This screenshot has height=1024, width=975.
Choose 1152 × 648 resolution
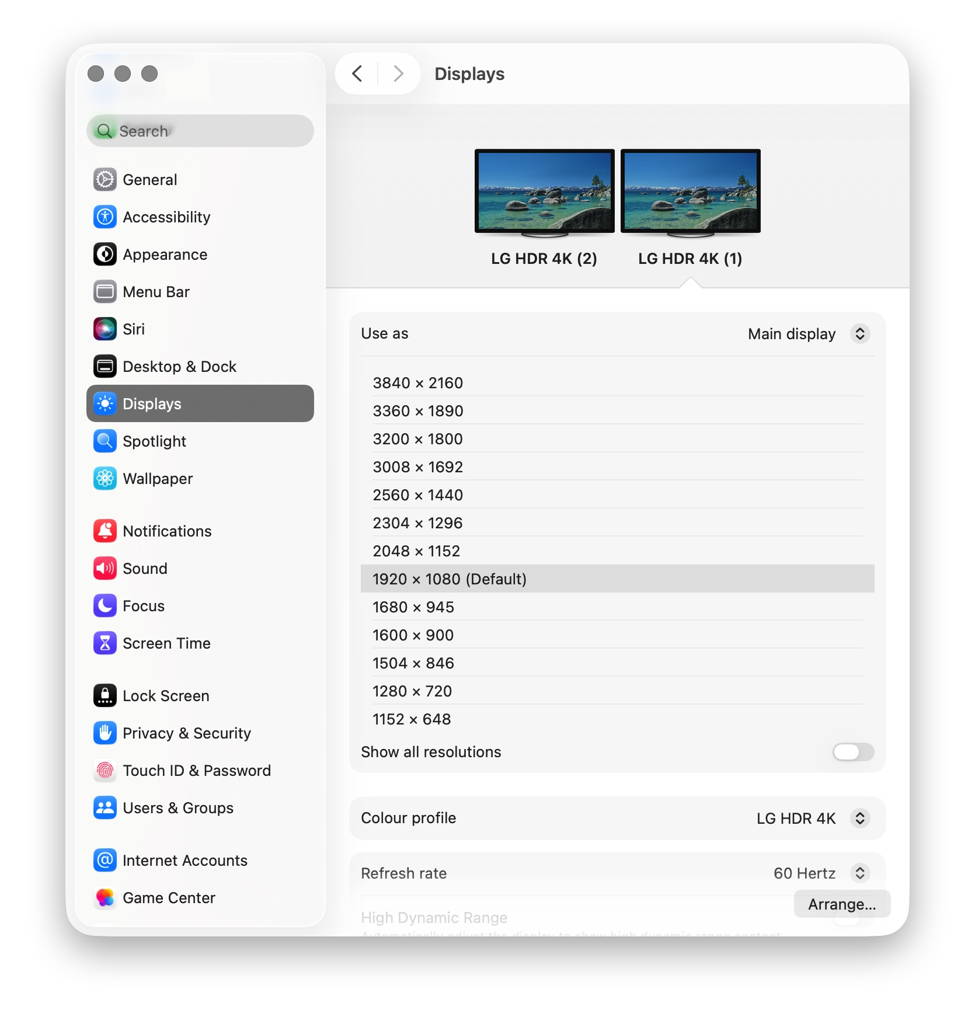pyautogui.click(x=617, y=719)
